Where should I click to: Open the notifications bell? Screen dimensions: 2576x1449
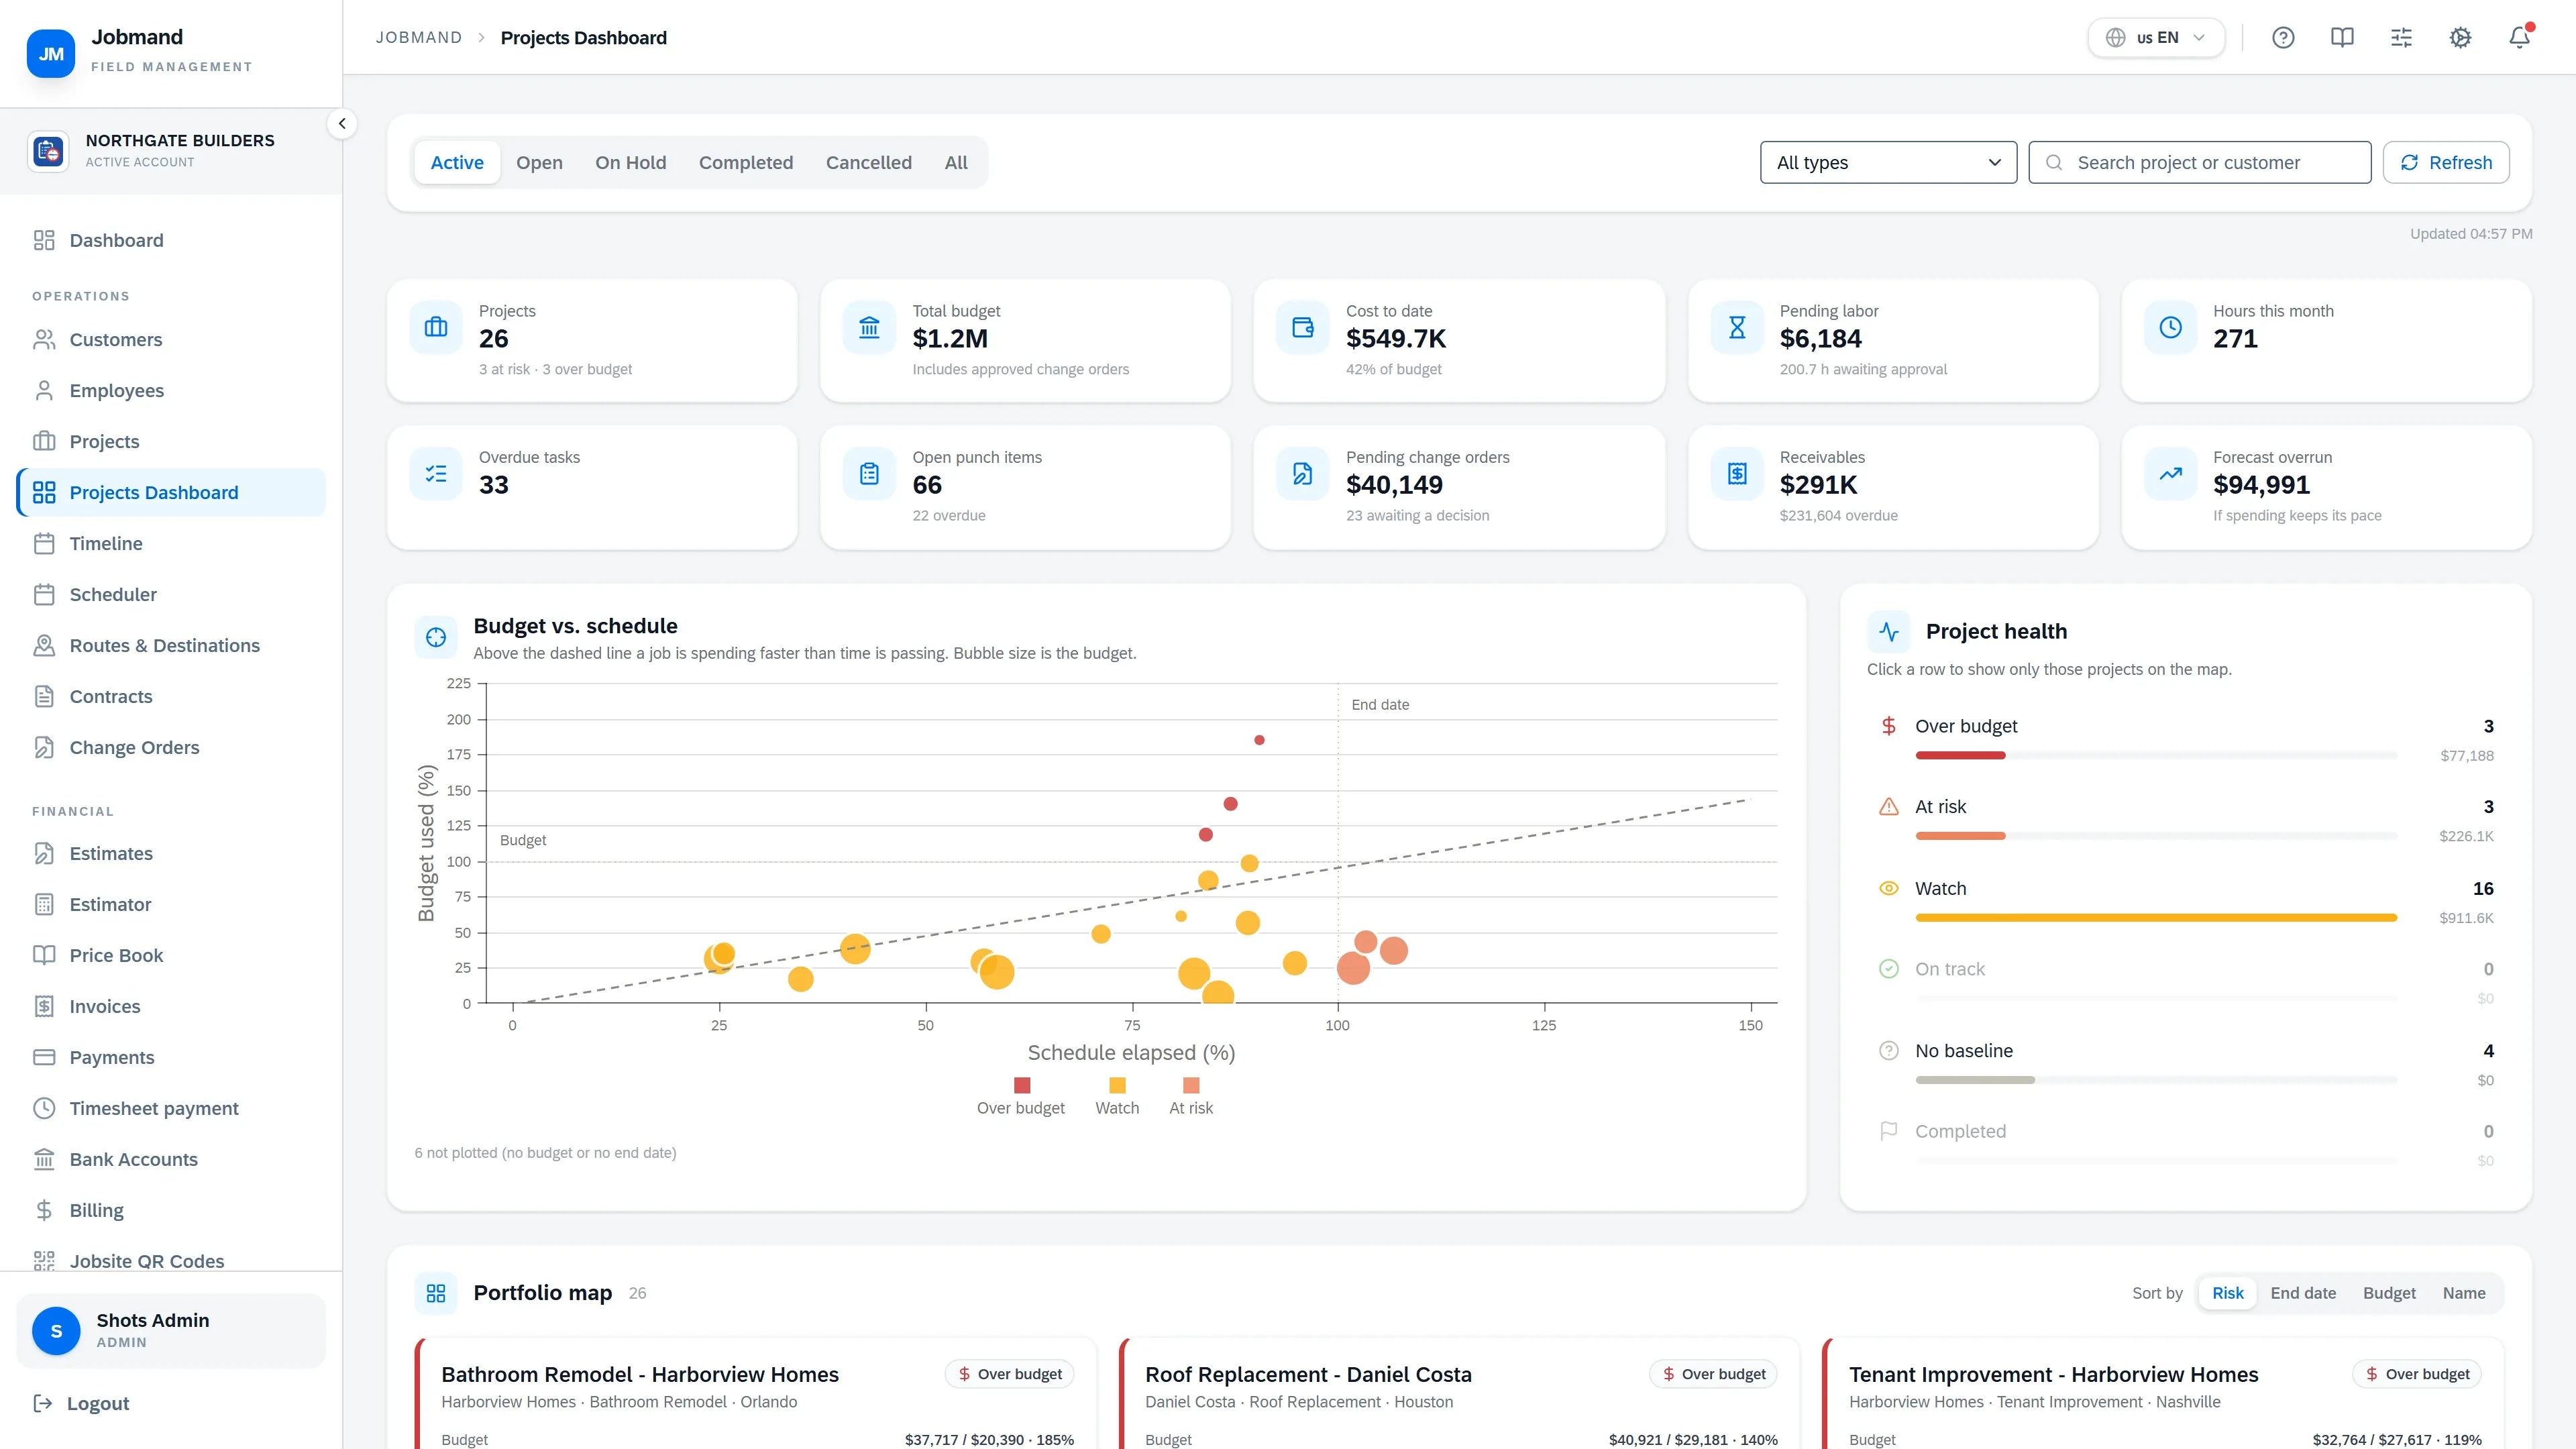pyautogui.click(x=2519, y=38)
